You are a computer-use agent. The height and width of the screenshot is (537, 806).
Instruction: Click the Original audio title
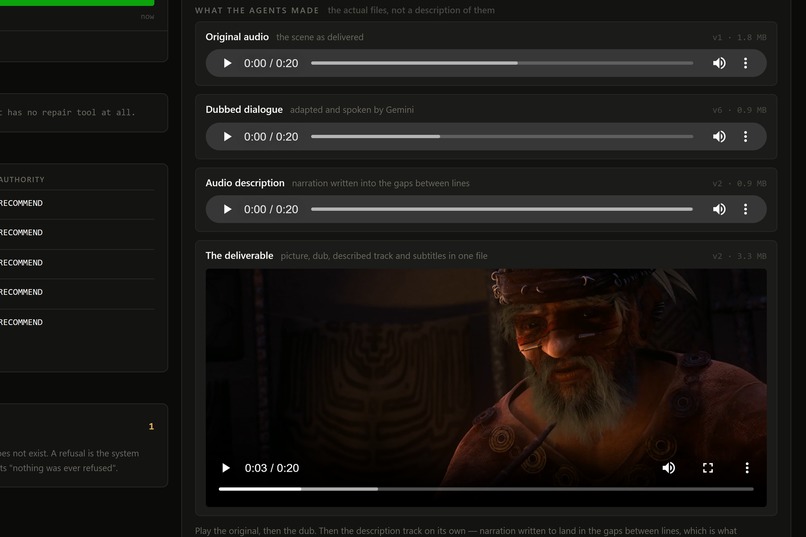(237, 37)
